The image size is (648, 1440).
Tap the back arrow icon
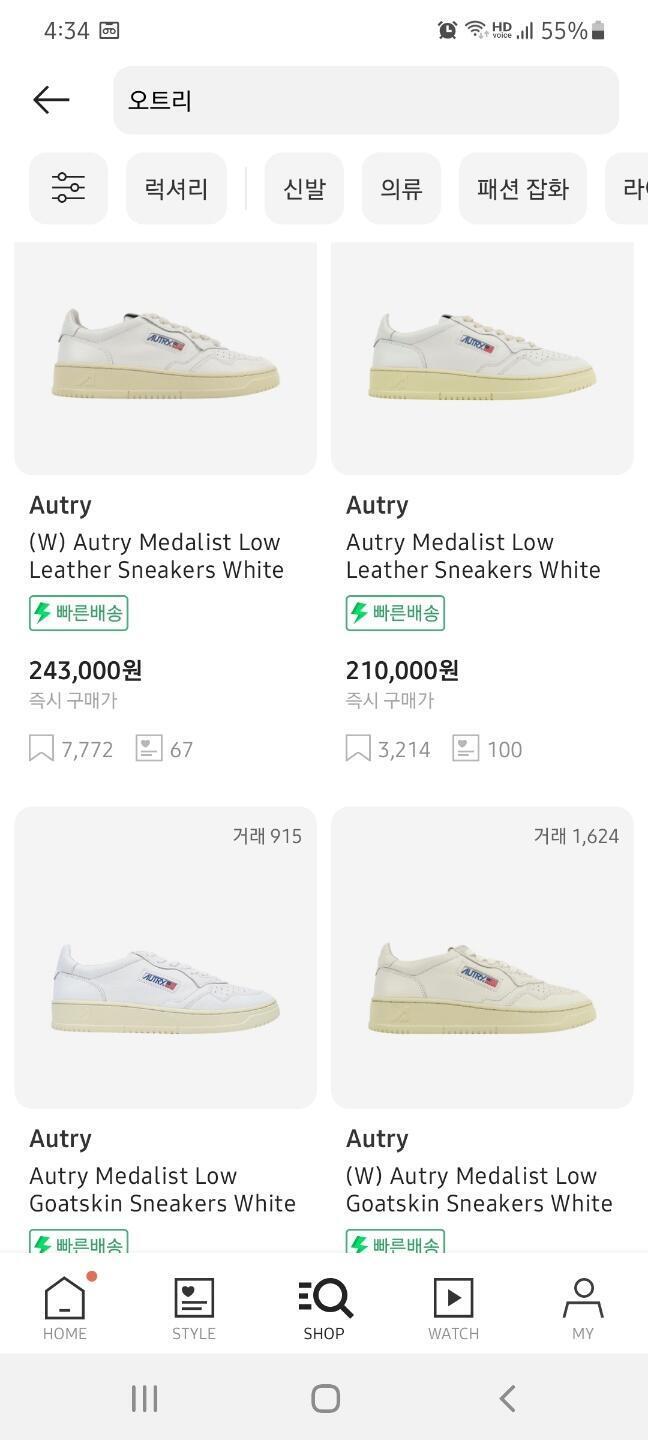[51, 100]
